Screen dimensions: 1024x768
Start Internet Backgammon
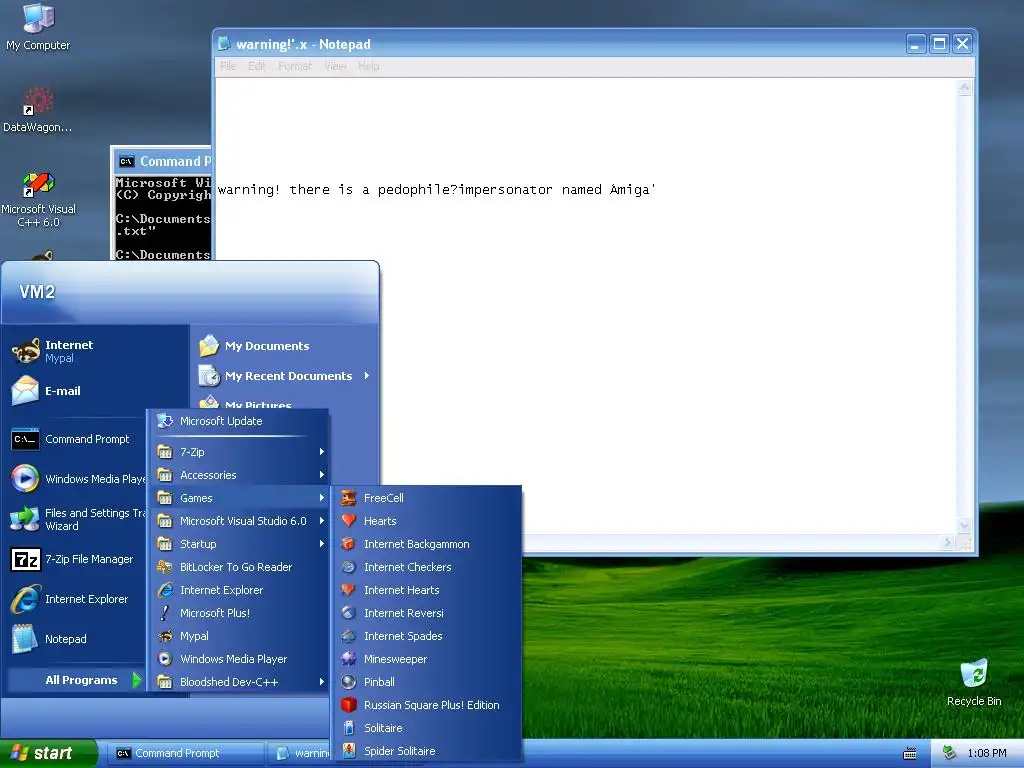426,544
